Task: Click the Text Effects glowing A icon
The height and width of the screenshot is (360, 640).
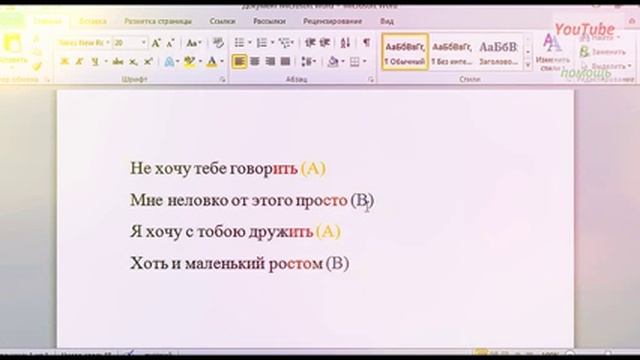Action: (169, 62)
